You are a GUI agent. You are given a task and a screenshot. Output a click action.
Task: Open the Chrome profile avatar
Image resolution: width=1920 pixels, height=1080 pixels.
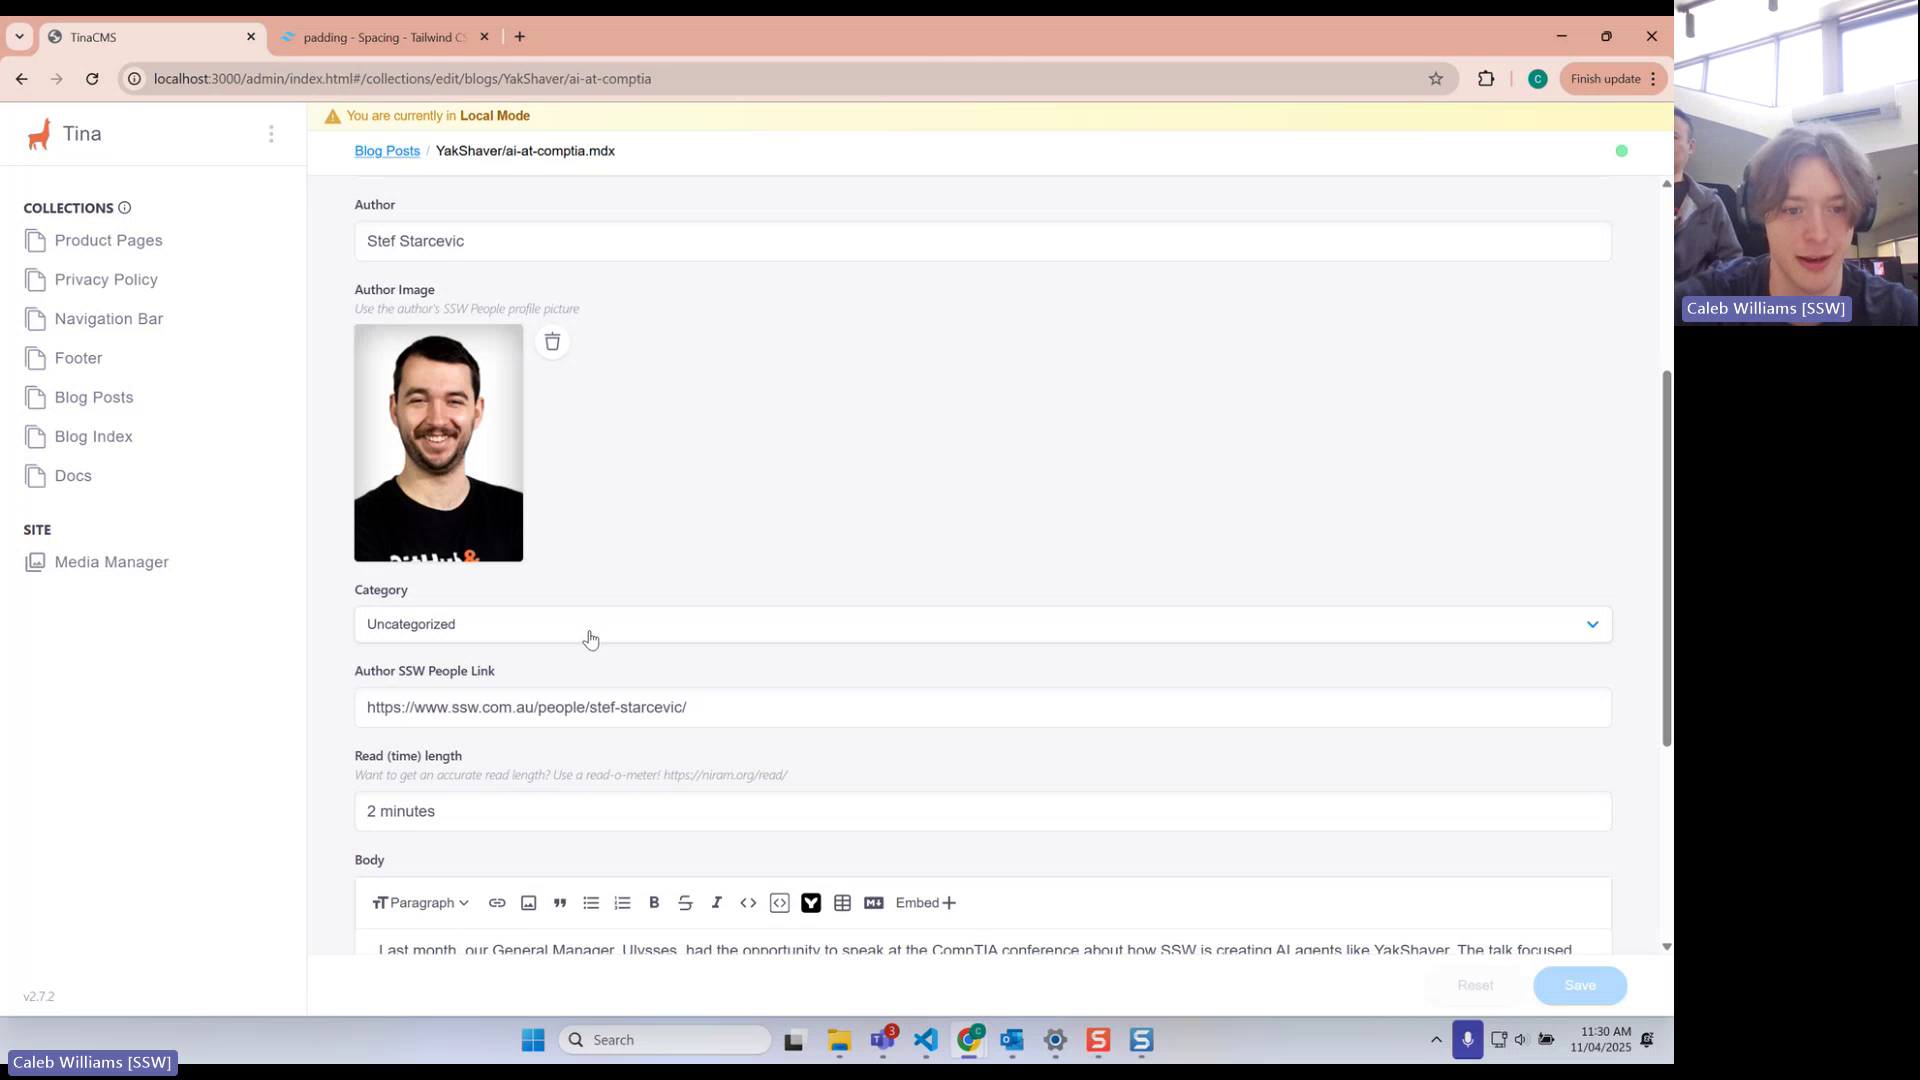[x=1538, y=79]
